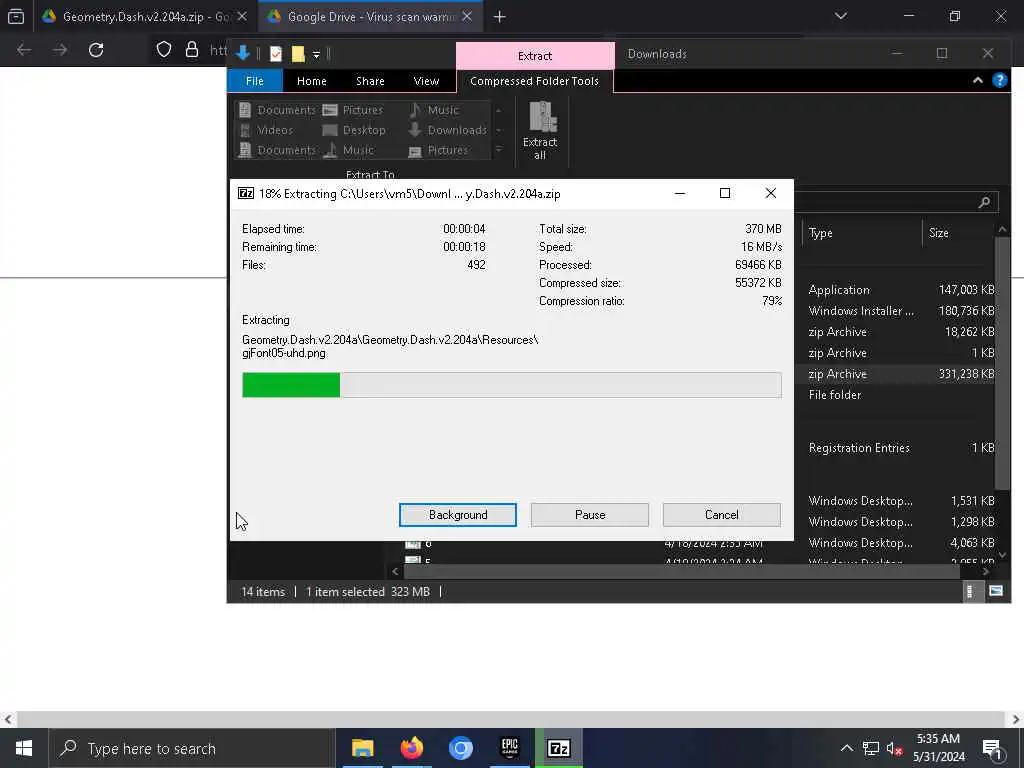Click the tracking protection shield icon
1024x768 pixels.
(x=164, y=50)
